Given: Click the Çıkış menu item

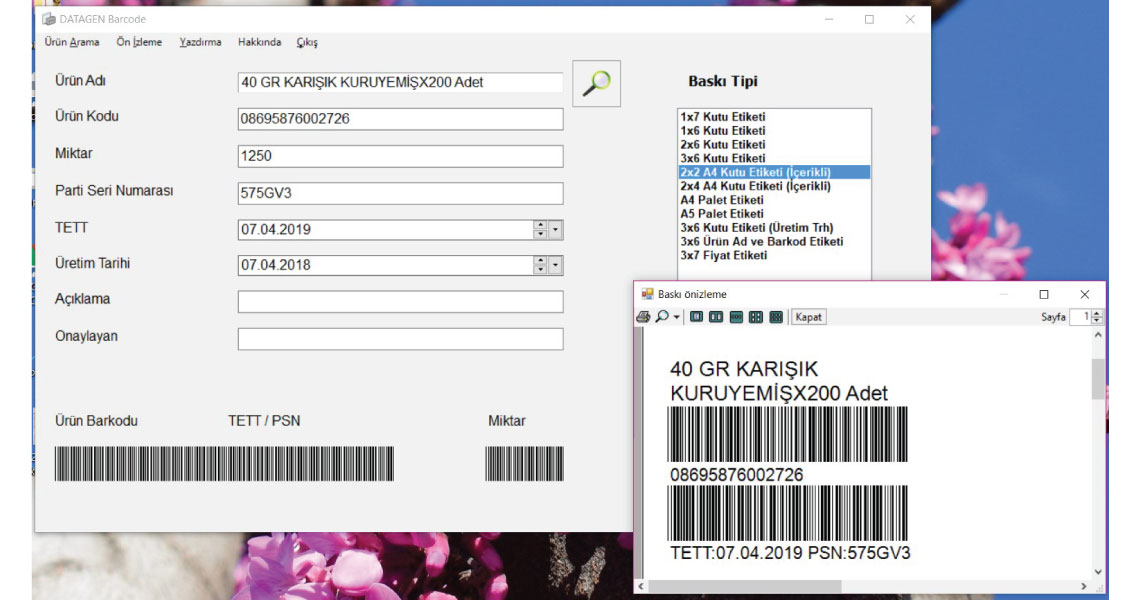Looking at the screenshot, I should (307, 42).
